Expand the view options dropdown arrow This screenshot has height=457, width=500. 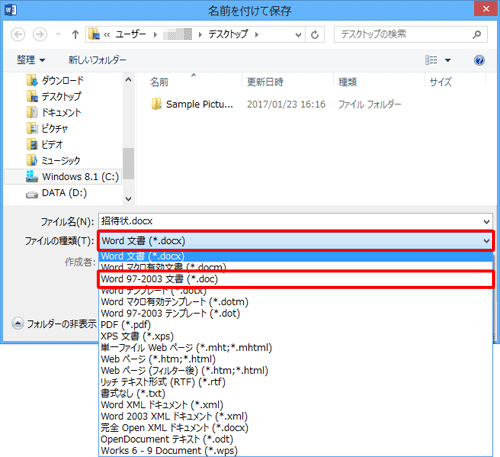click(448, 60)
